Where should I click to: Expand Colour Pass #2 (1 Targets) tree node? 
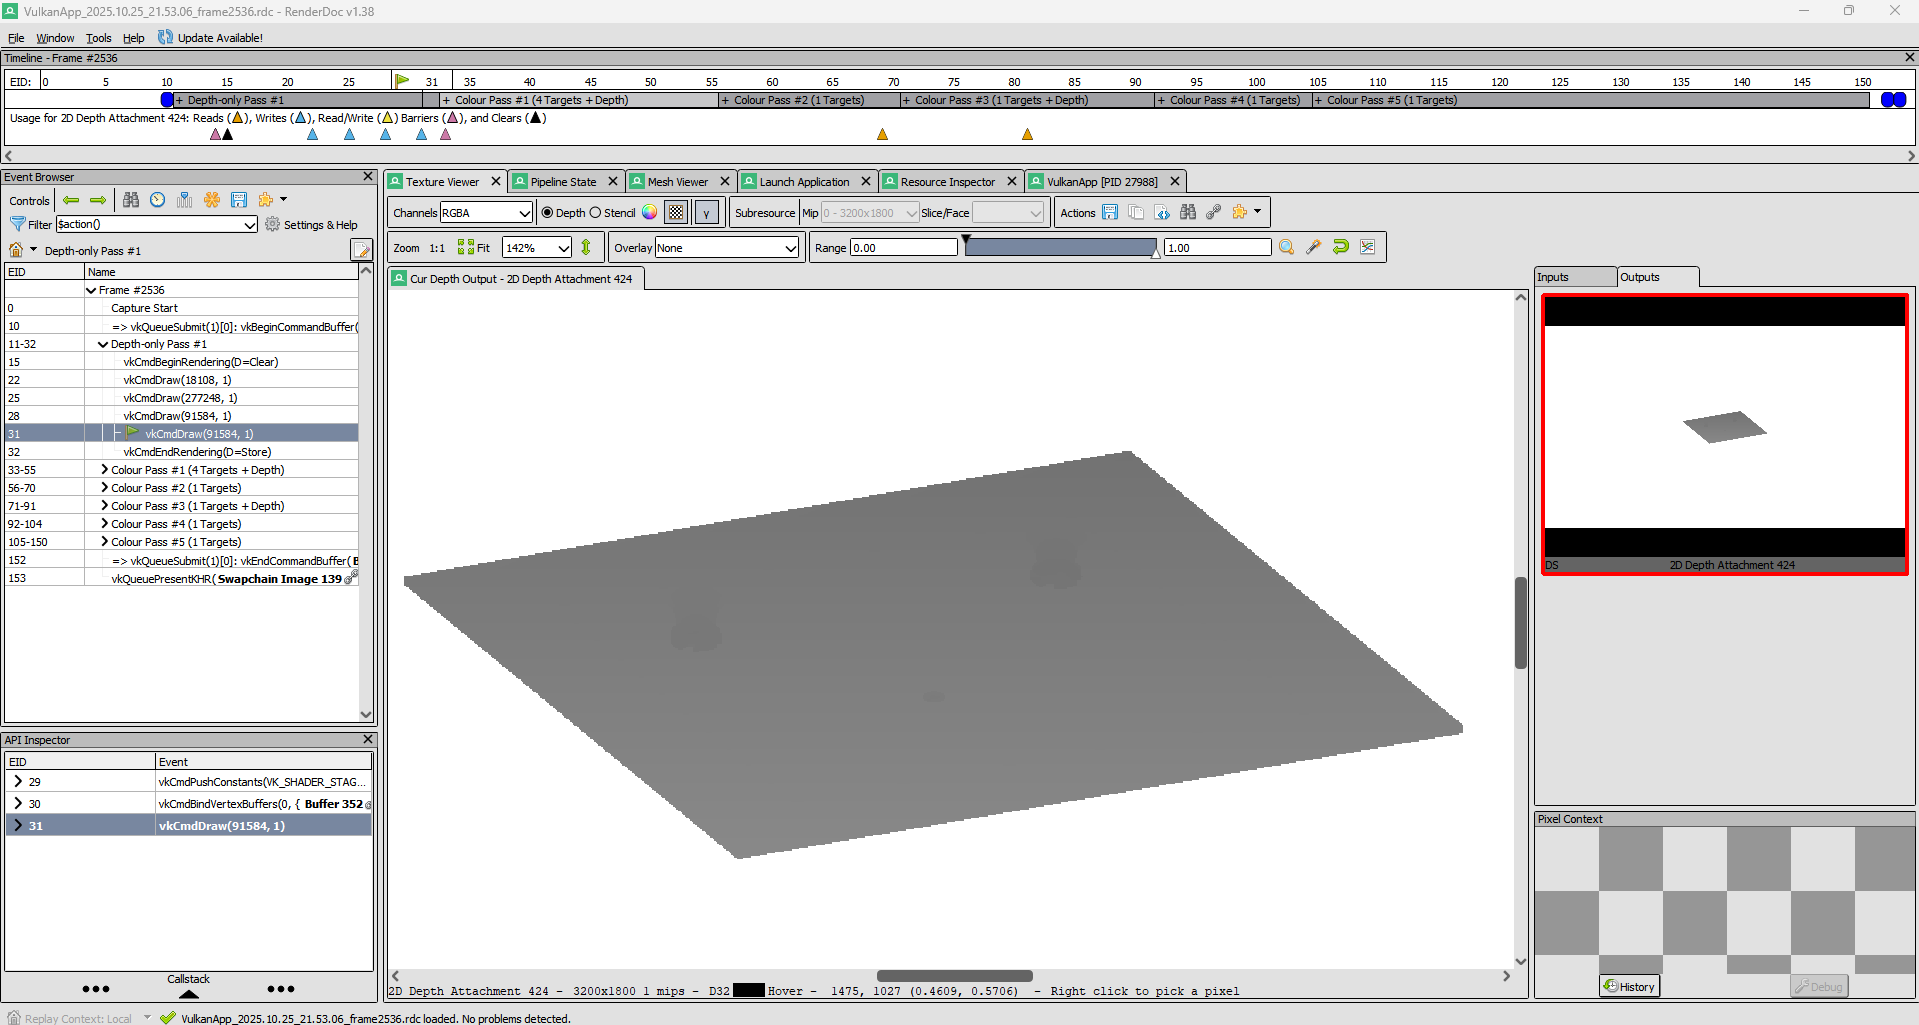pyautogui.click(x=104, y=488)
